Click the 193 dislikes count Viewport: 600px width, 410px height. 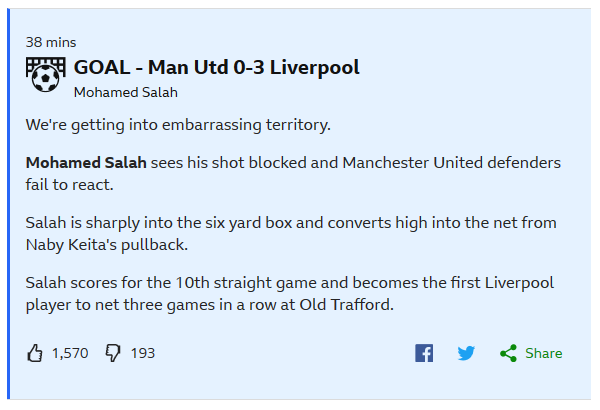143,353
